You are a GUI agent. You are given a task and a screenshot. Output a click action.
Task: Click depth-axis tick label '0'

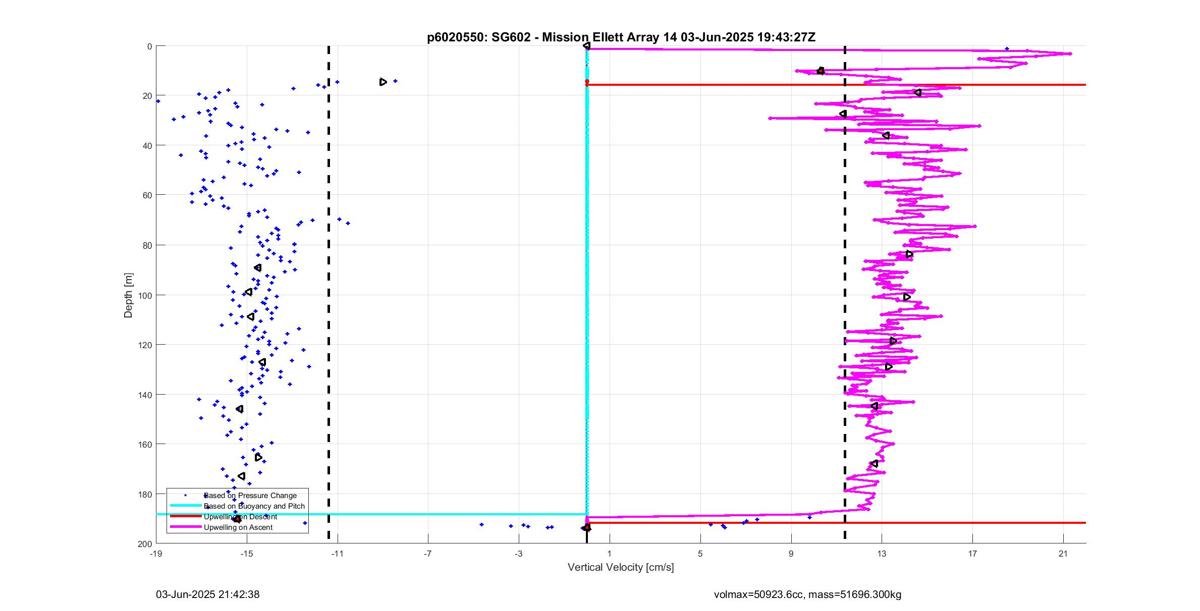148,46
